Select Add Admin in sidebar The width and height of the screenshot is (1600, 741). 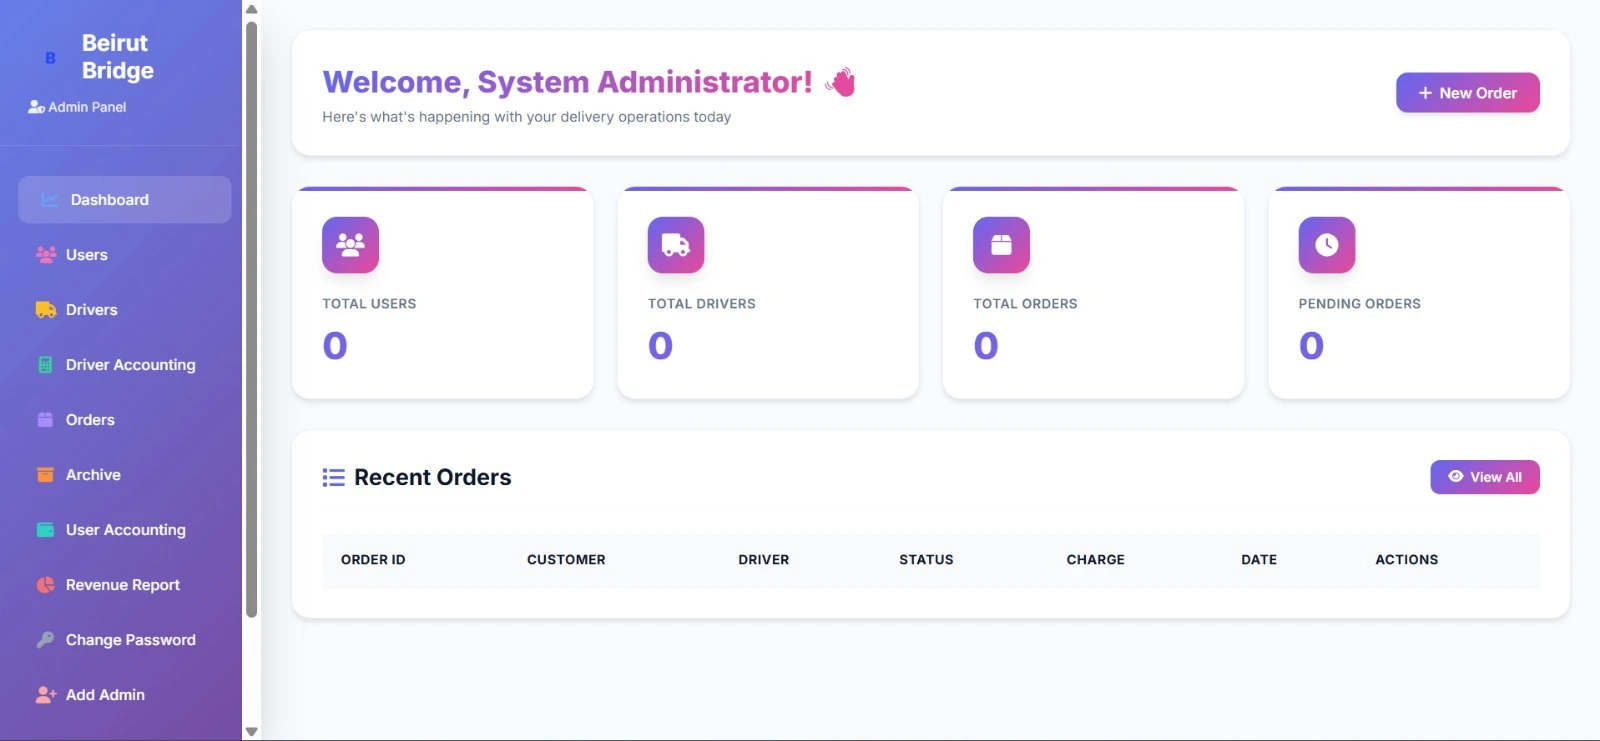tap(125, 695)
